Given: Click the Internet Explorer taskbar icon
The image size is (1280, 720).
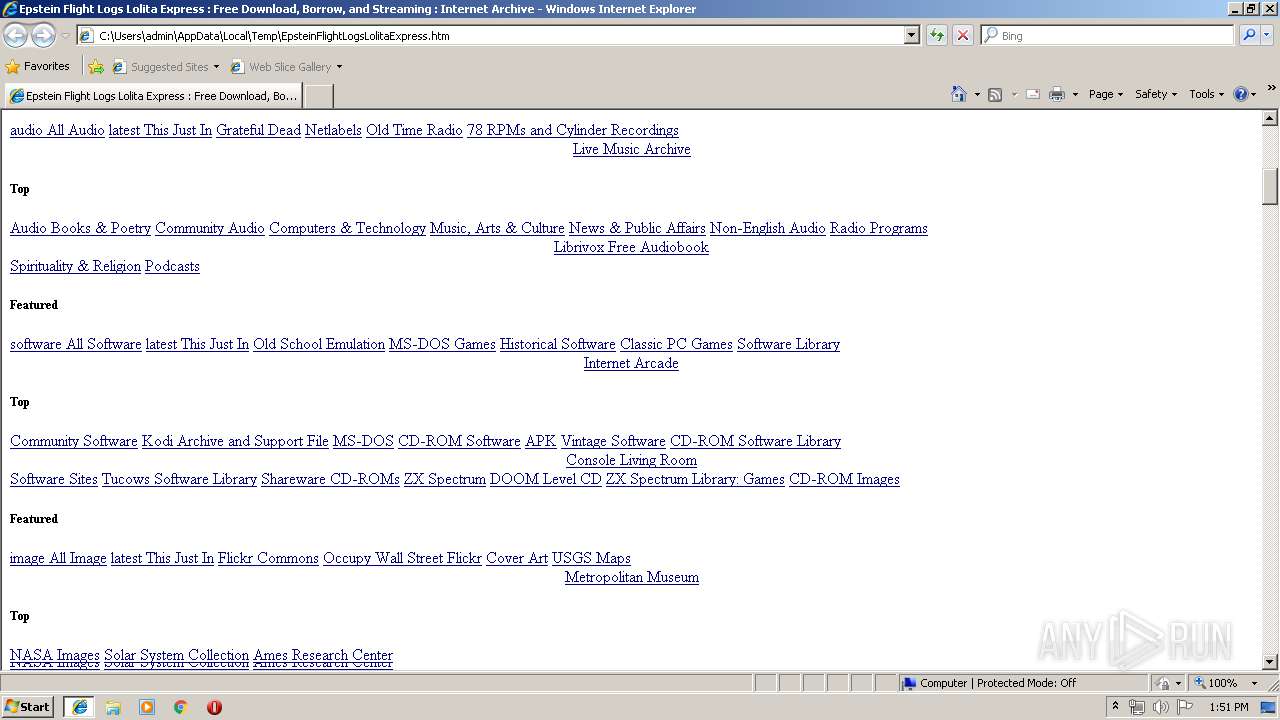Looking at the screenshot, I should (x=79, y=707).
